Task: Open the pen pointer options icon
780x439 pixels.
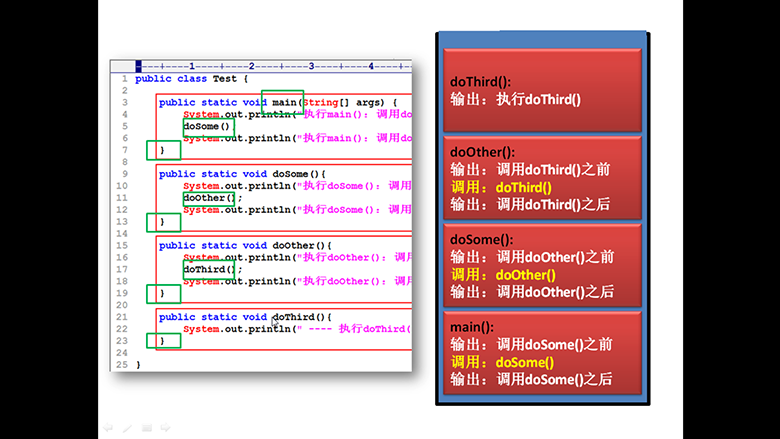Action: 127,428
